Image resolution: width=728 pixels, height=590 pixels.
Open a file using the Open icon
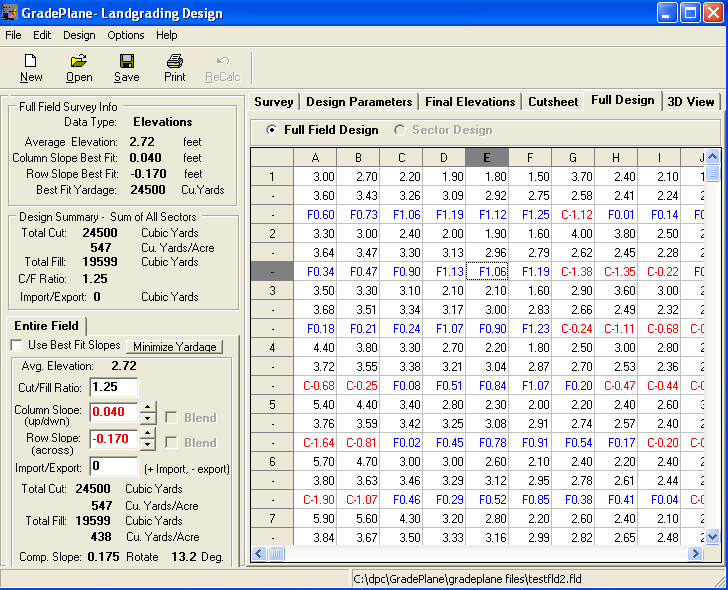[79, 67]
